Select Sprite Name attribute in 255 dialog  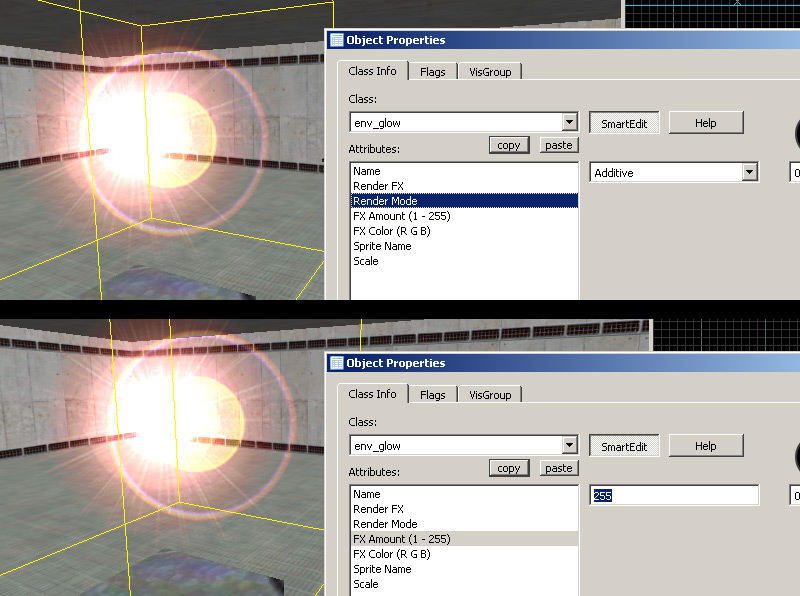pyautogui.click(x=464, y=569)
